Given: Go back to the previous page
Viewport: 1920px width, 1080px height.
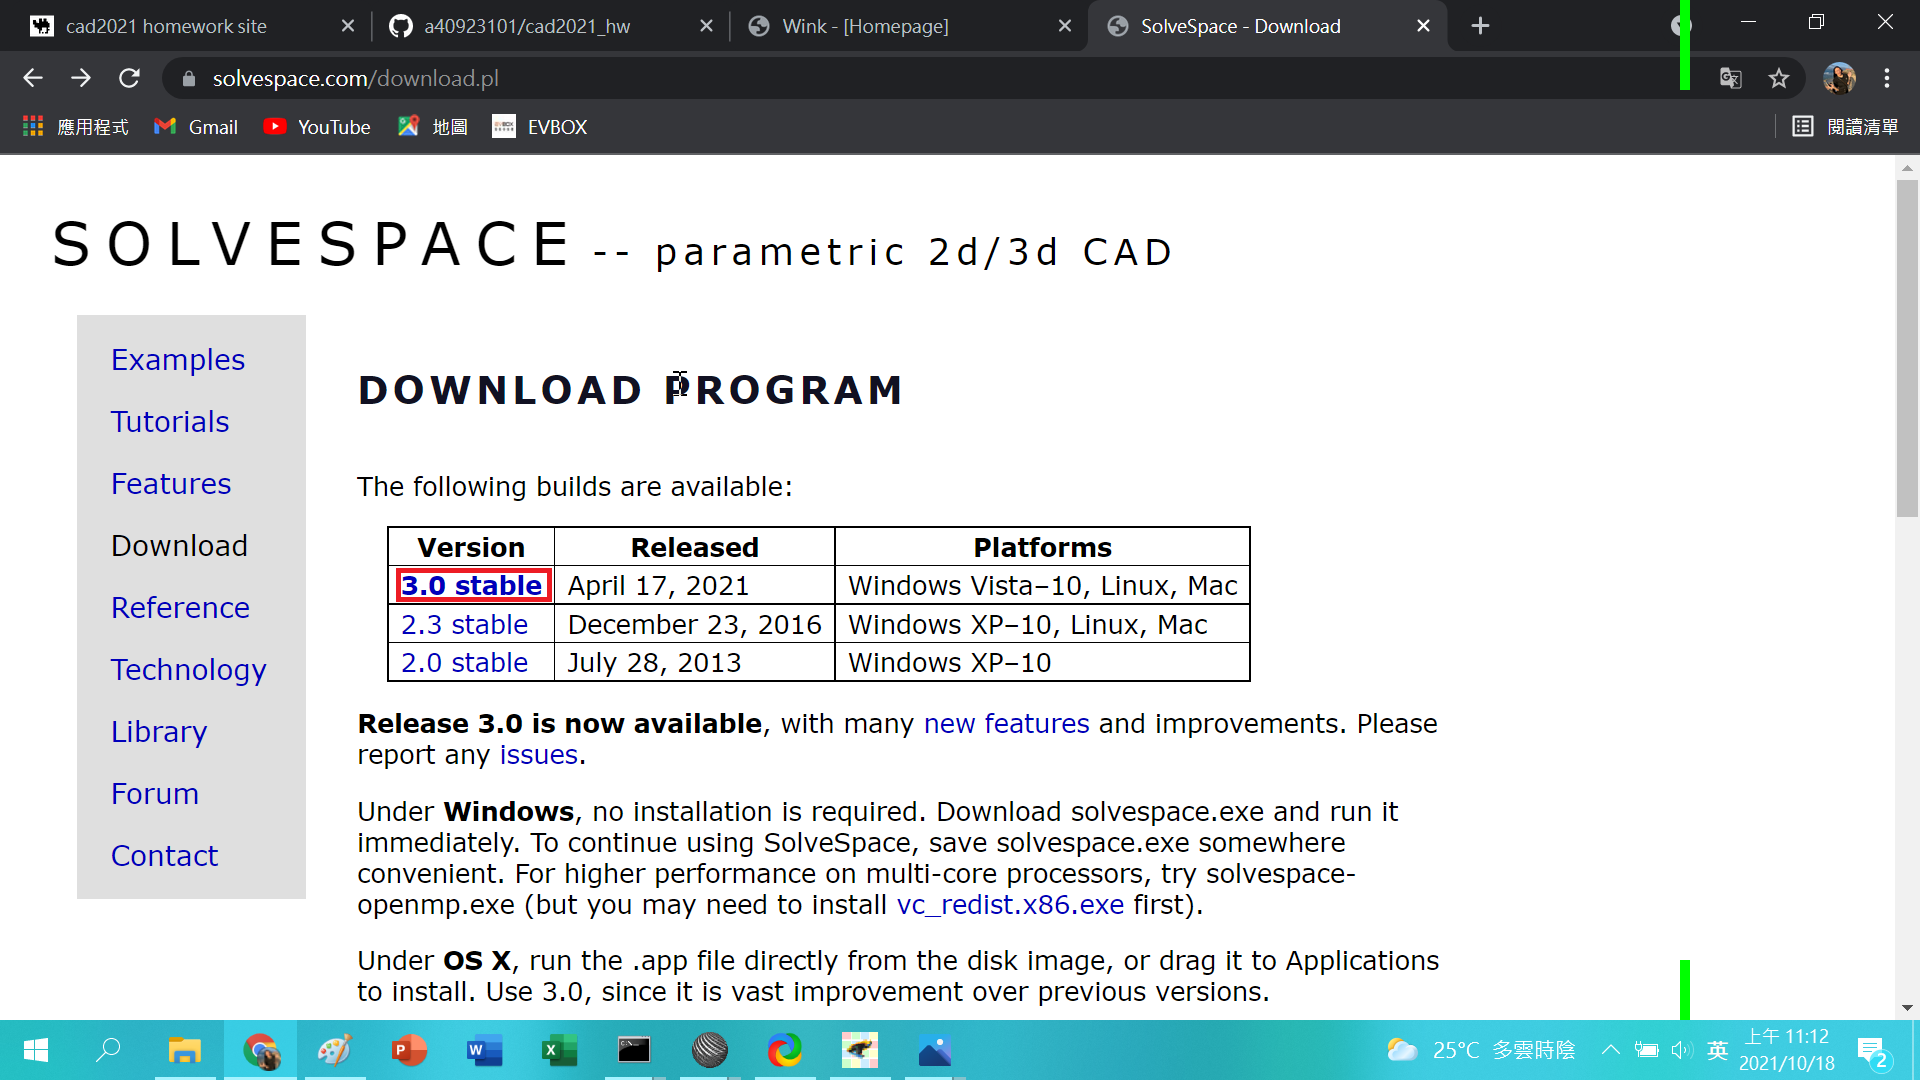Looking at the screenshot, I should [33, 78].
